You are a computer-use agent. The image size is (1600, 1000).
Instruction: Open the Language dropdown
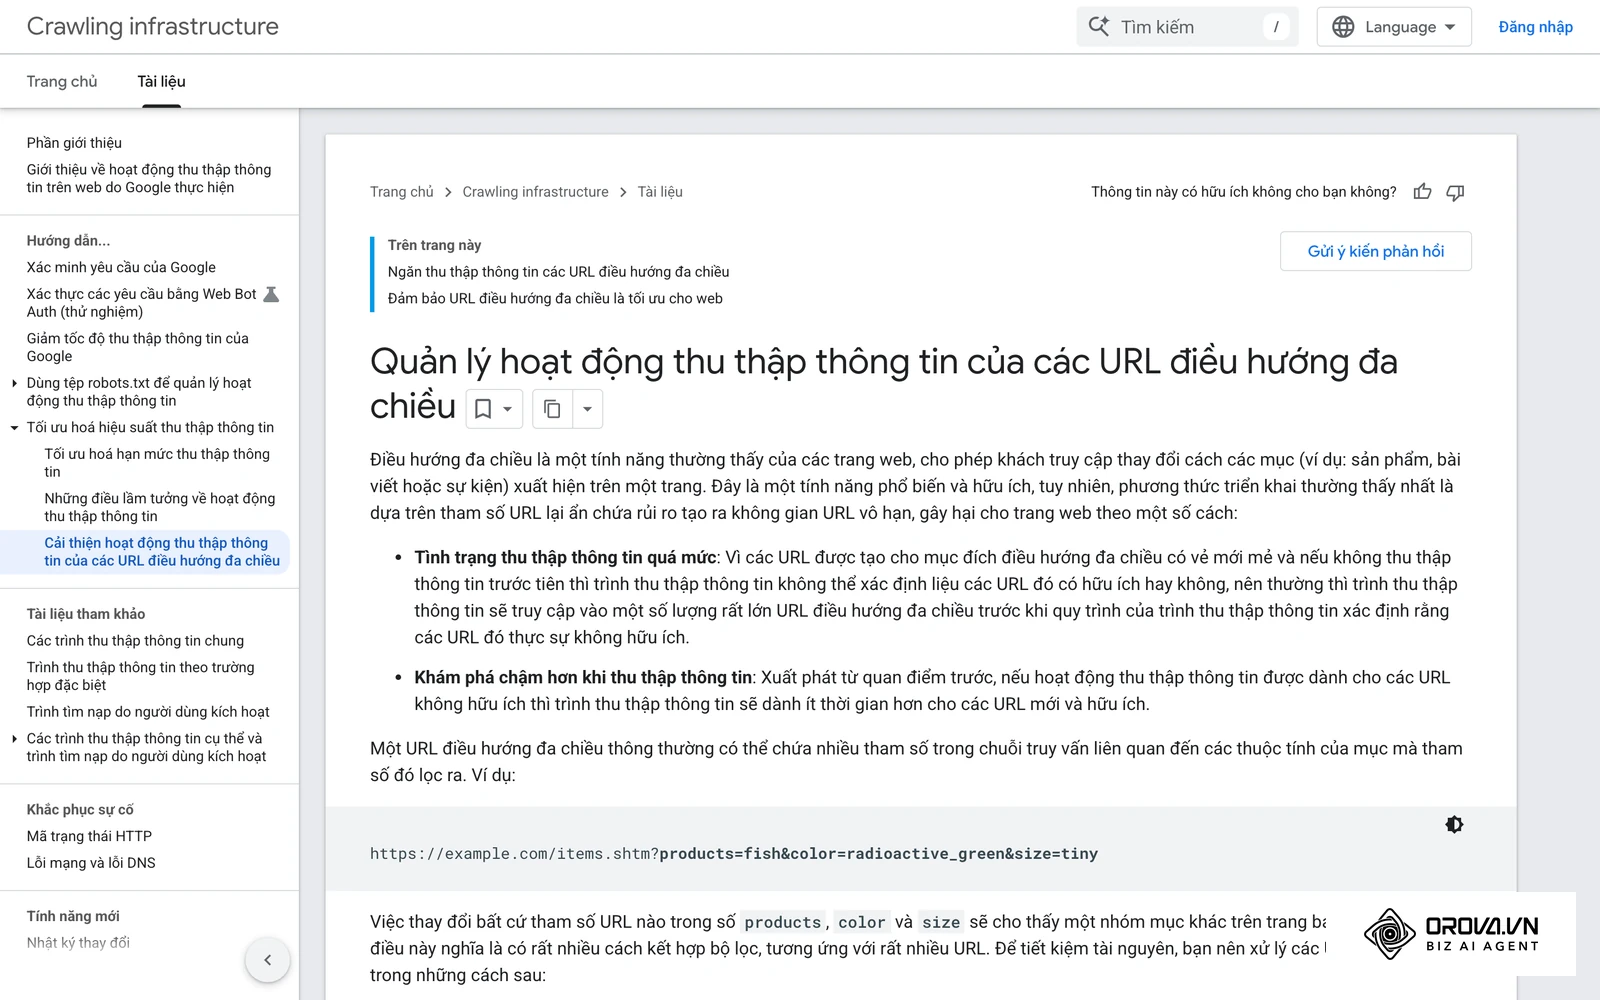1394,27
